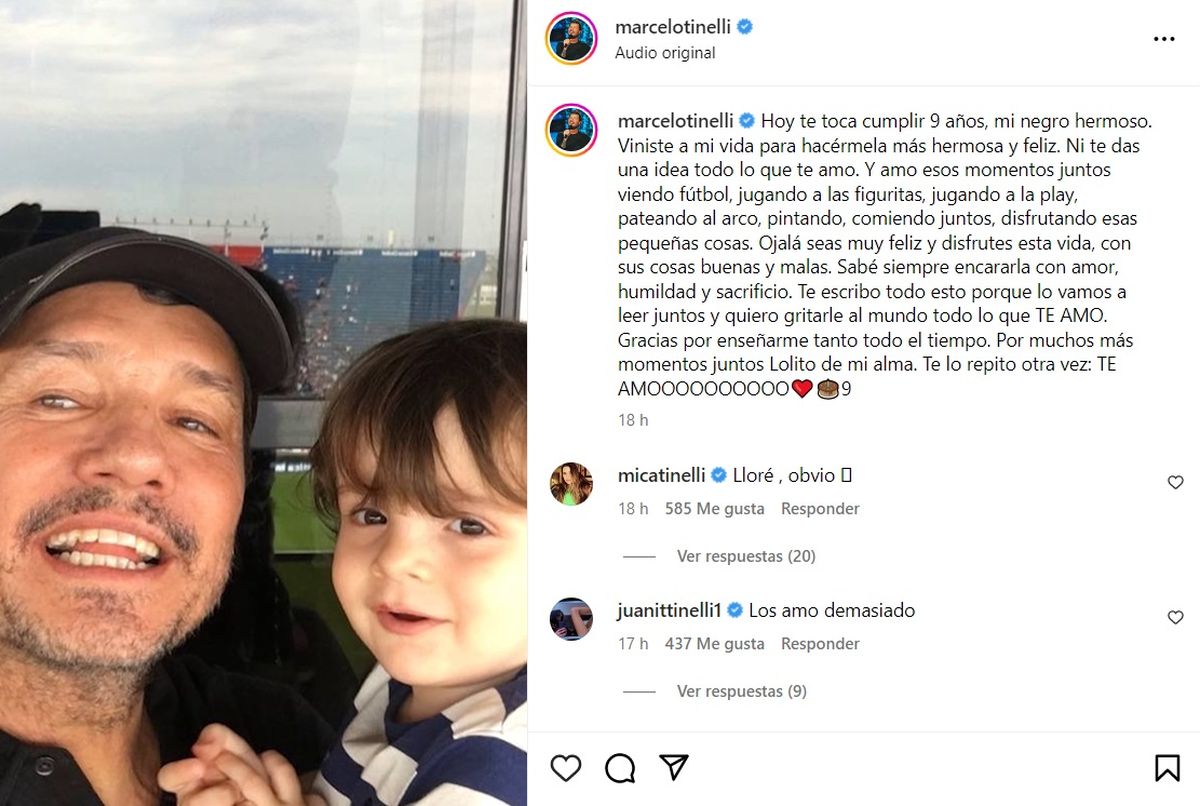View the 585 Me gusta likes list
1200x806 pixels.
(x=714, y=509)
